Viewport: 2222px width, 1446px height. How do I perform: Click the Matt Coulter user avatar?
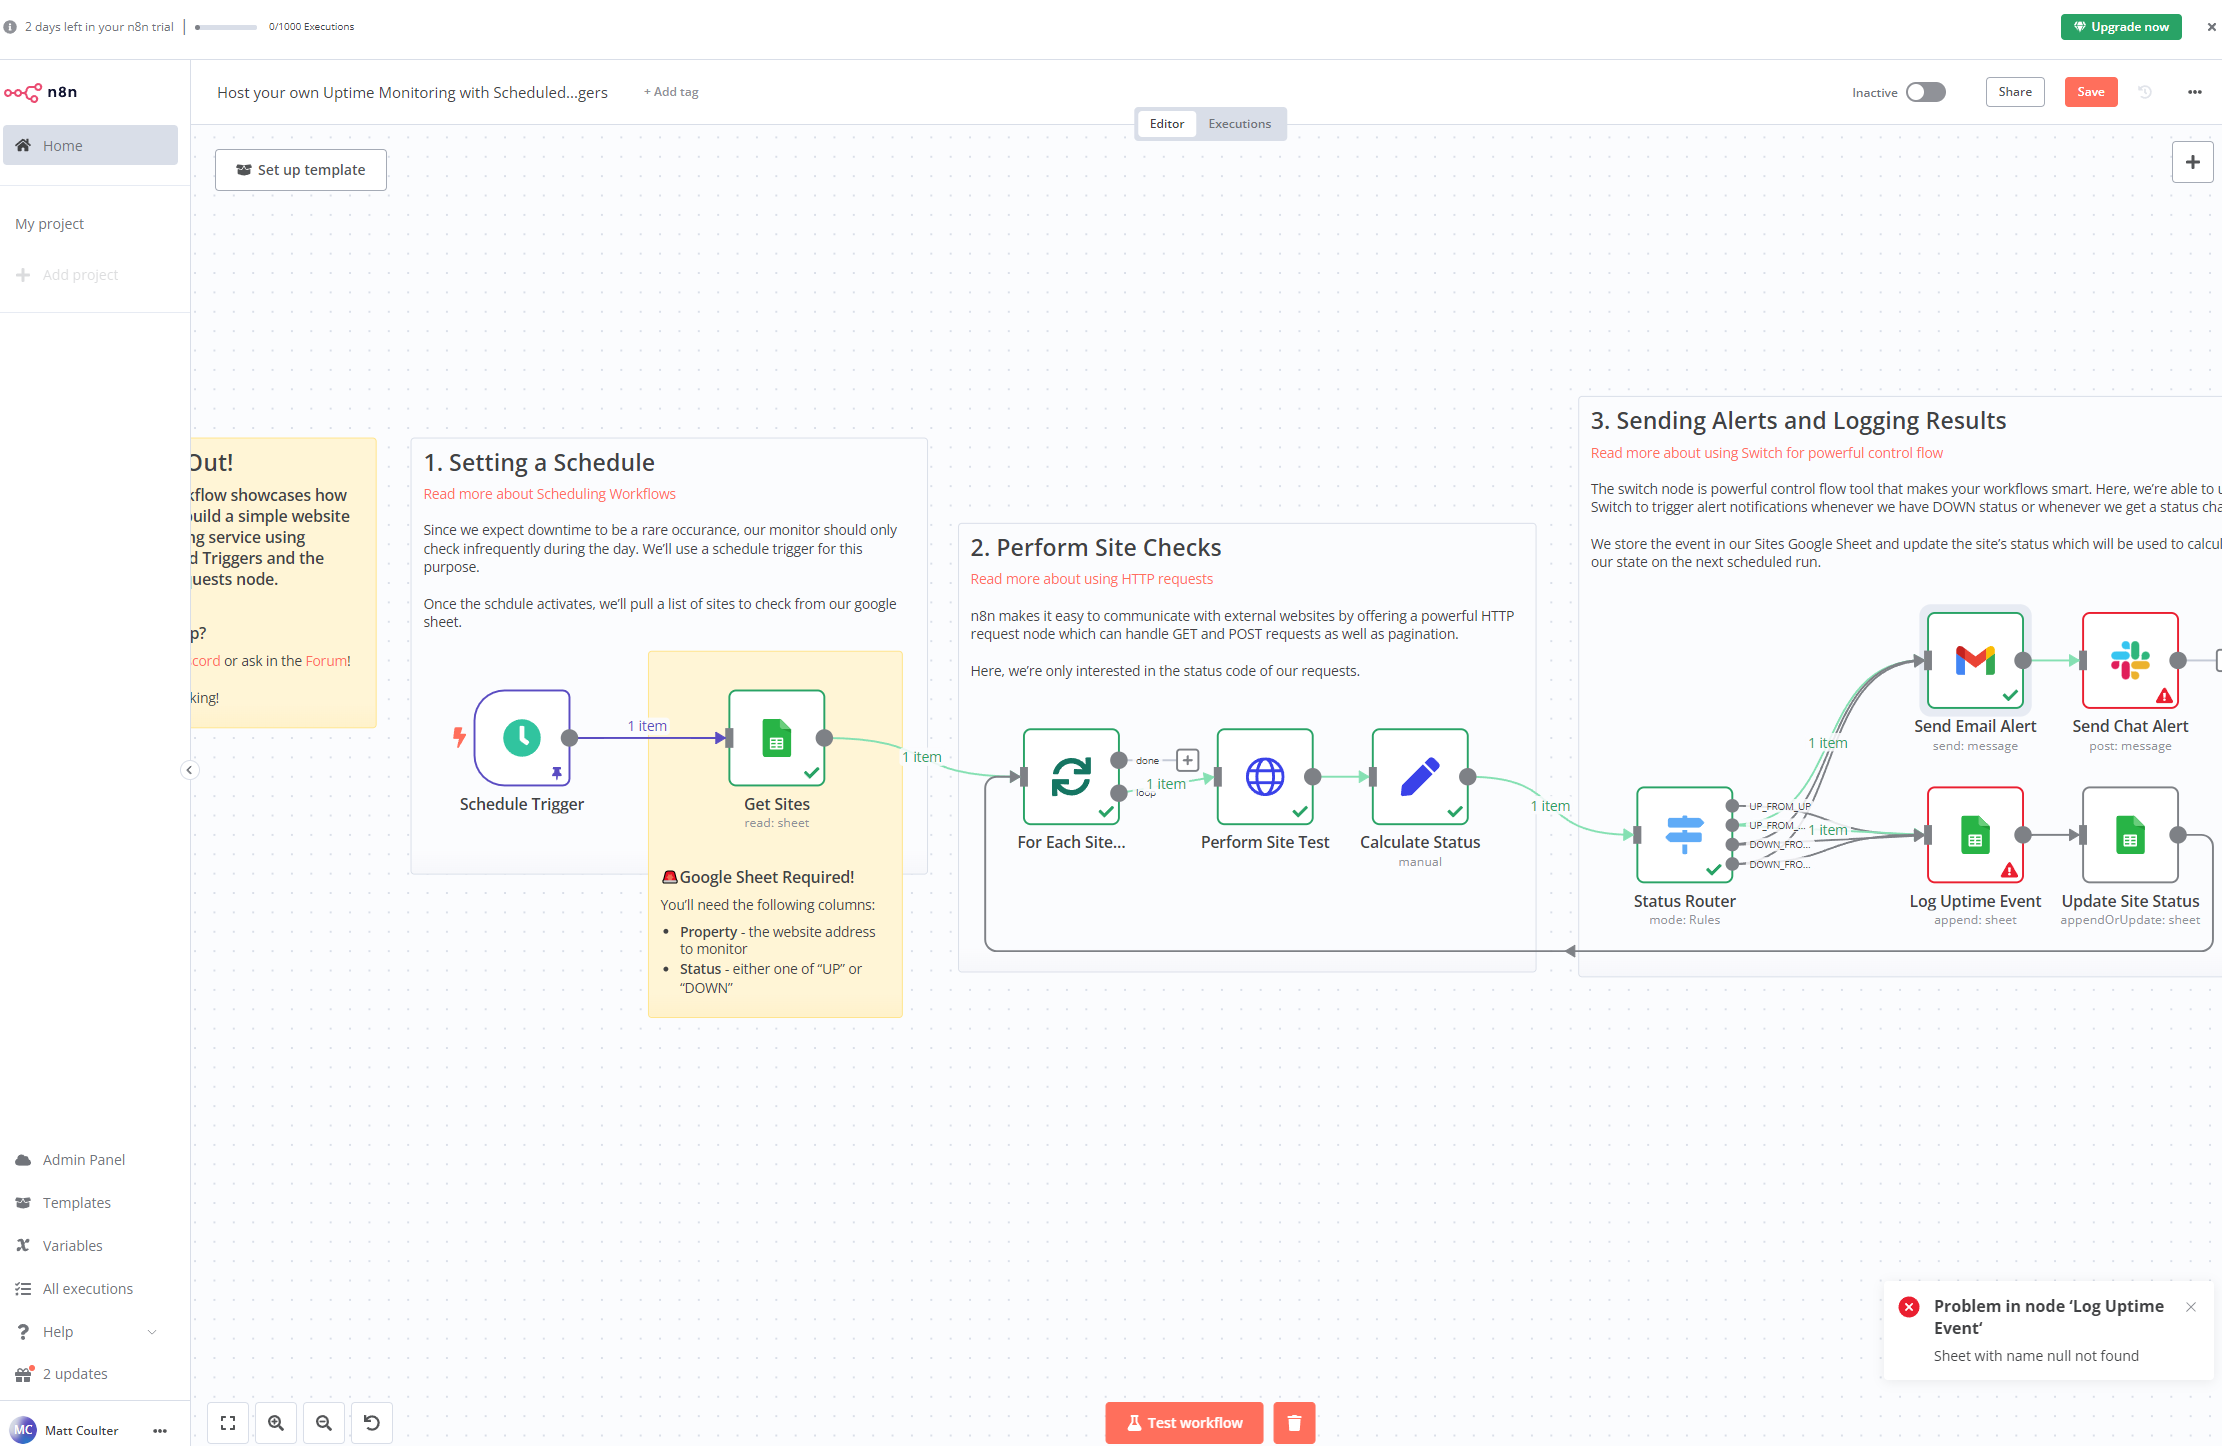24,1430
